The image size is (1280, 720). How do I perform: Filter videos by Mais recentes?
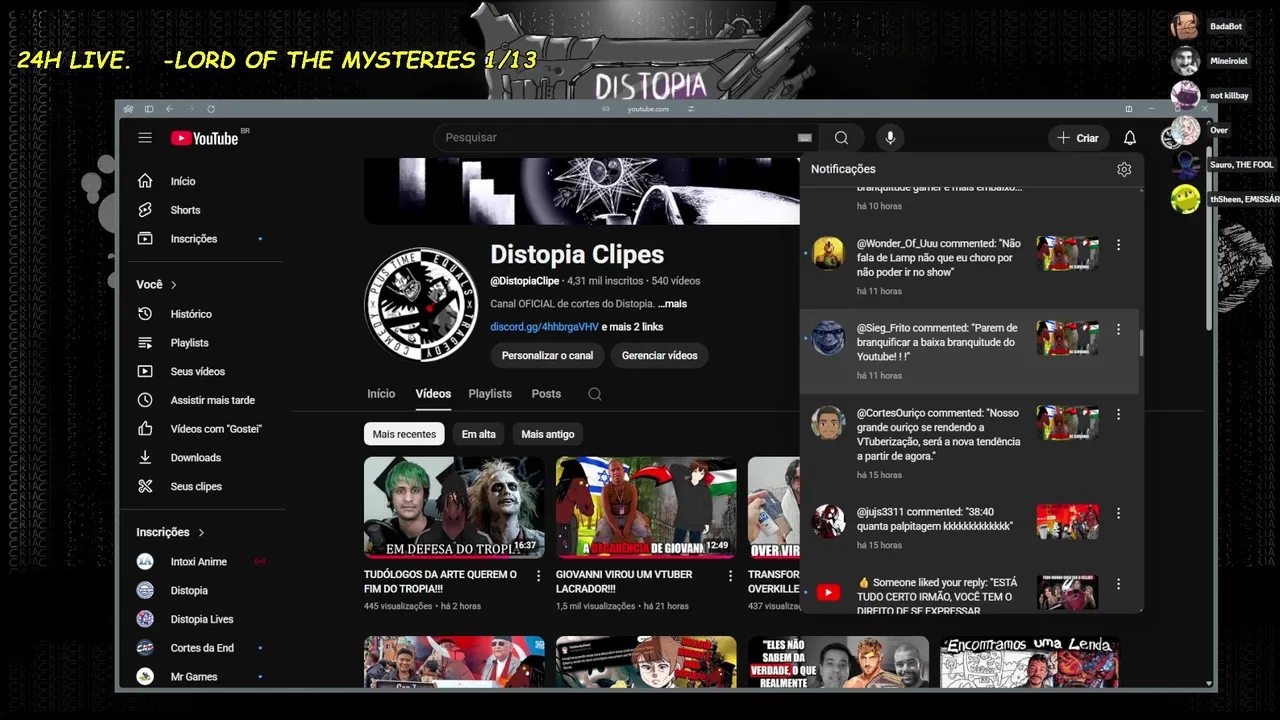404,434
